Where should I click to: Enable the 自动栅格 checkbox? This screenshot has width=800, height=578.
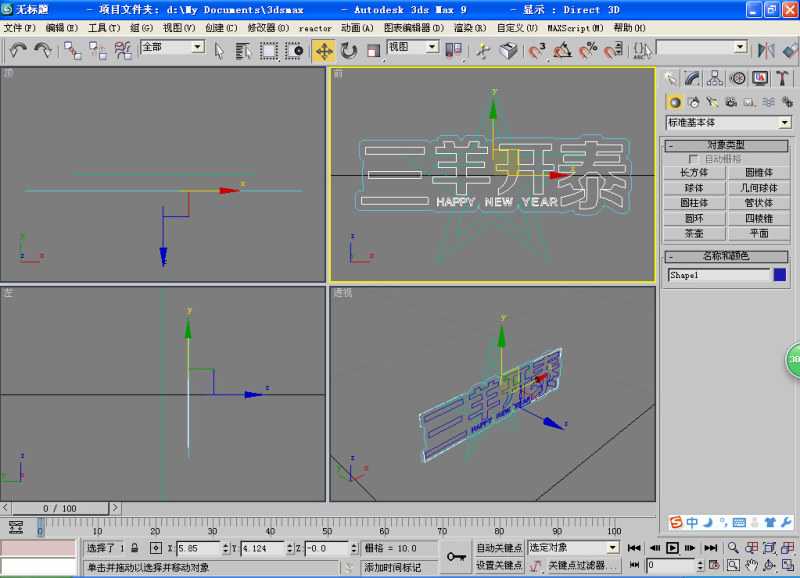pyautogui.click(x=693, y=159)
